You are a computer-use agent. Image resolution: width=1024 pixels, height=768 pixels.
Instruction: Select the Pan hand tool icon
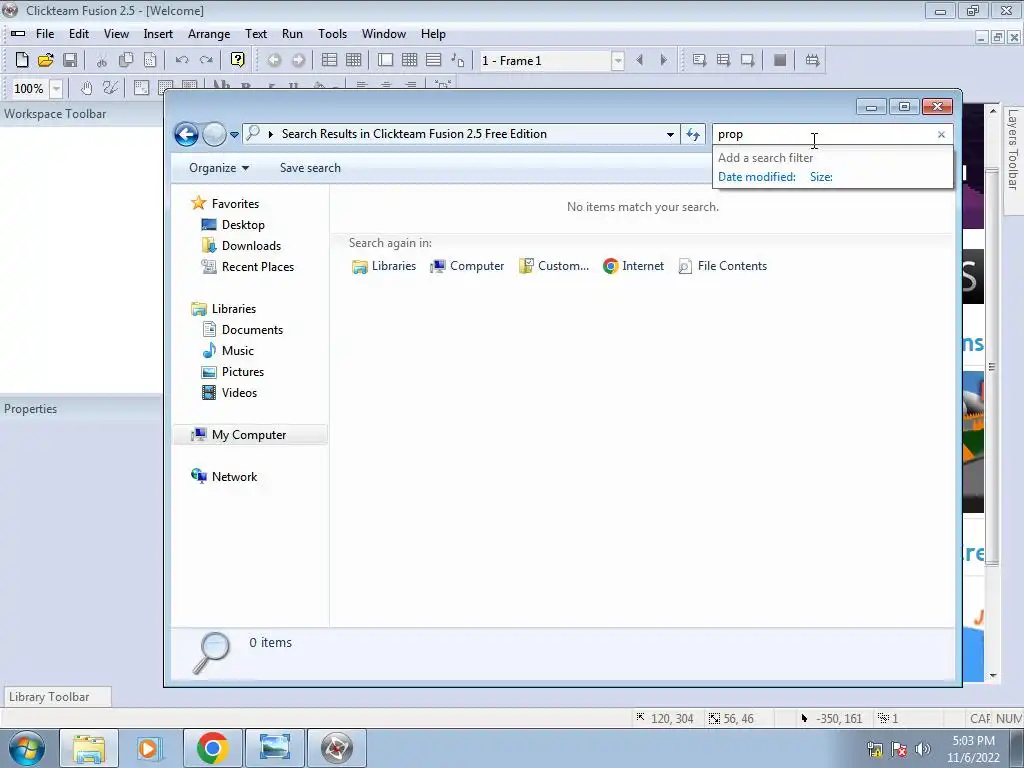(x=86, y=88)
